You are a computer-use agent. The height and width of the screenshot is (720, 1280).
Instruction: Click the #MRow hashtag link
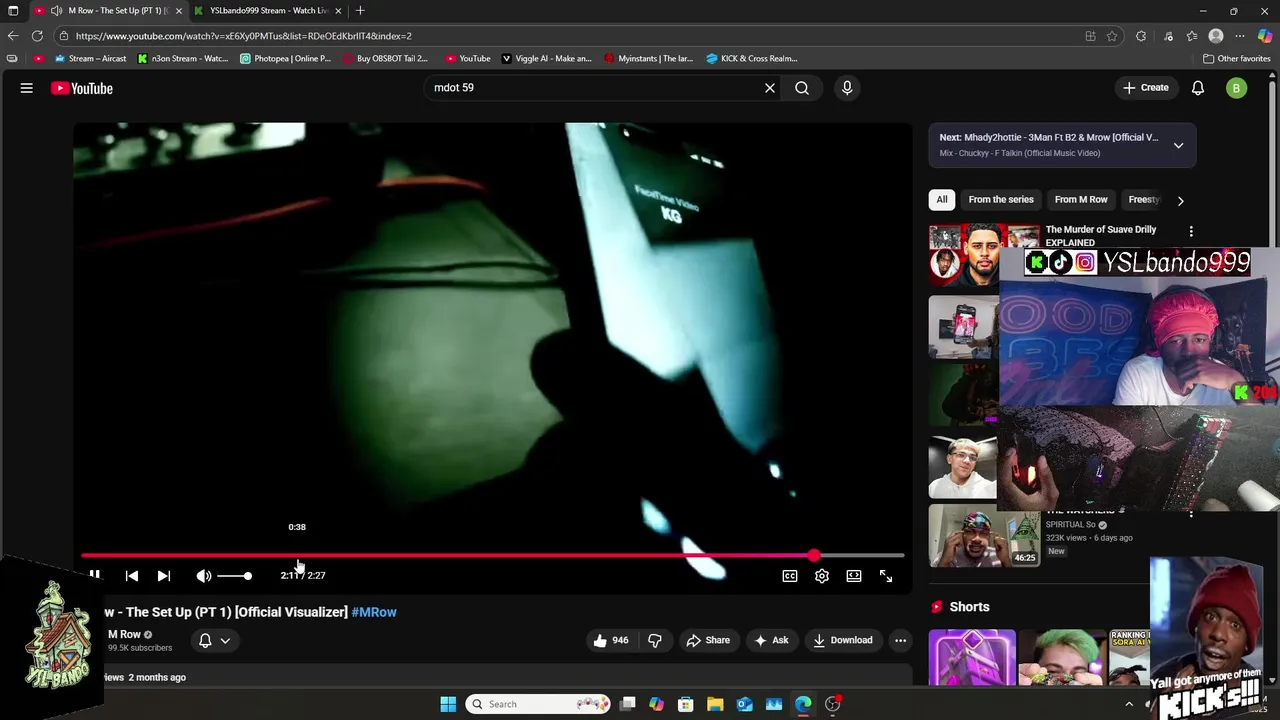(374, 612)
